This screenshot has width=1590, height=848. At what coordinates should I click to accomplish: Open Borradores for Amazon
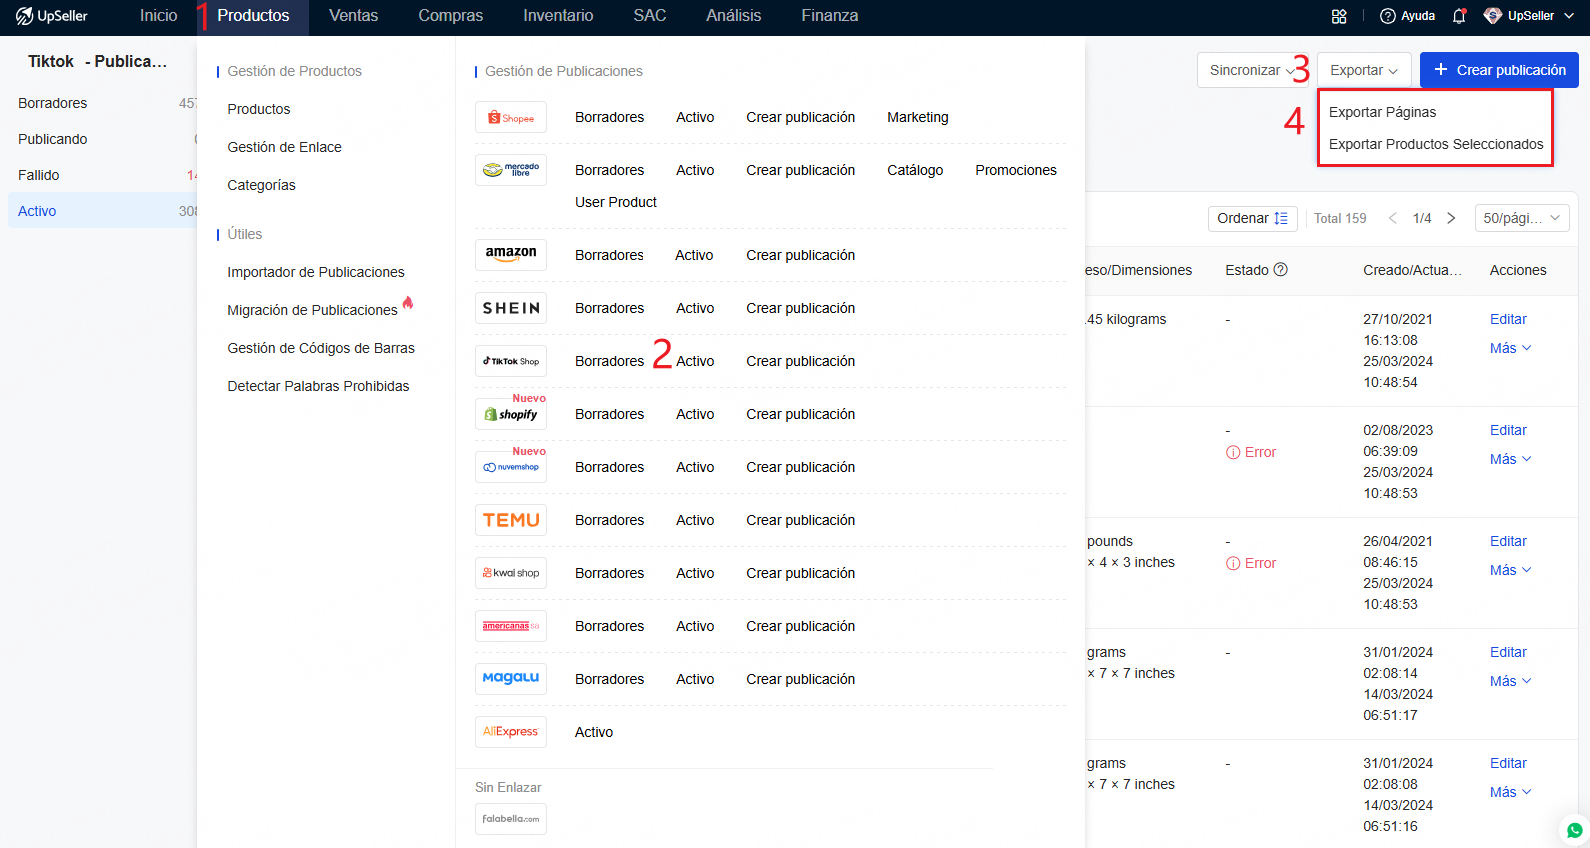(x=609, y=255)
